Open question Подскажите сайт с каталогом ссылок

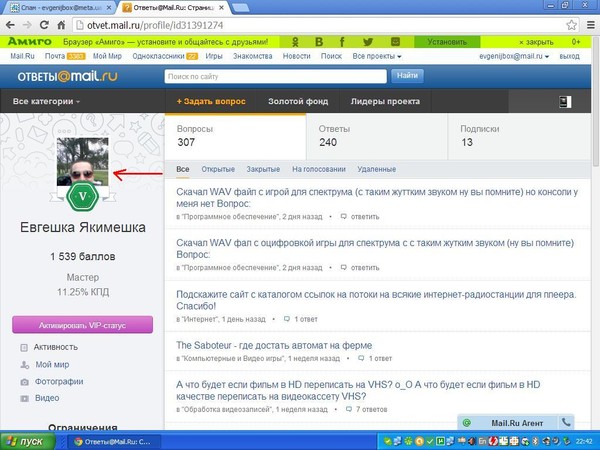(x=376, y=300)
